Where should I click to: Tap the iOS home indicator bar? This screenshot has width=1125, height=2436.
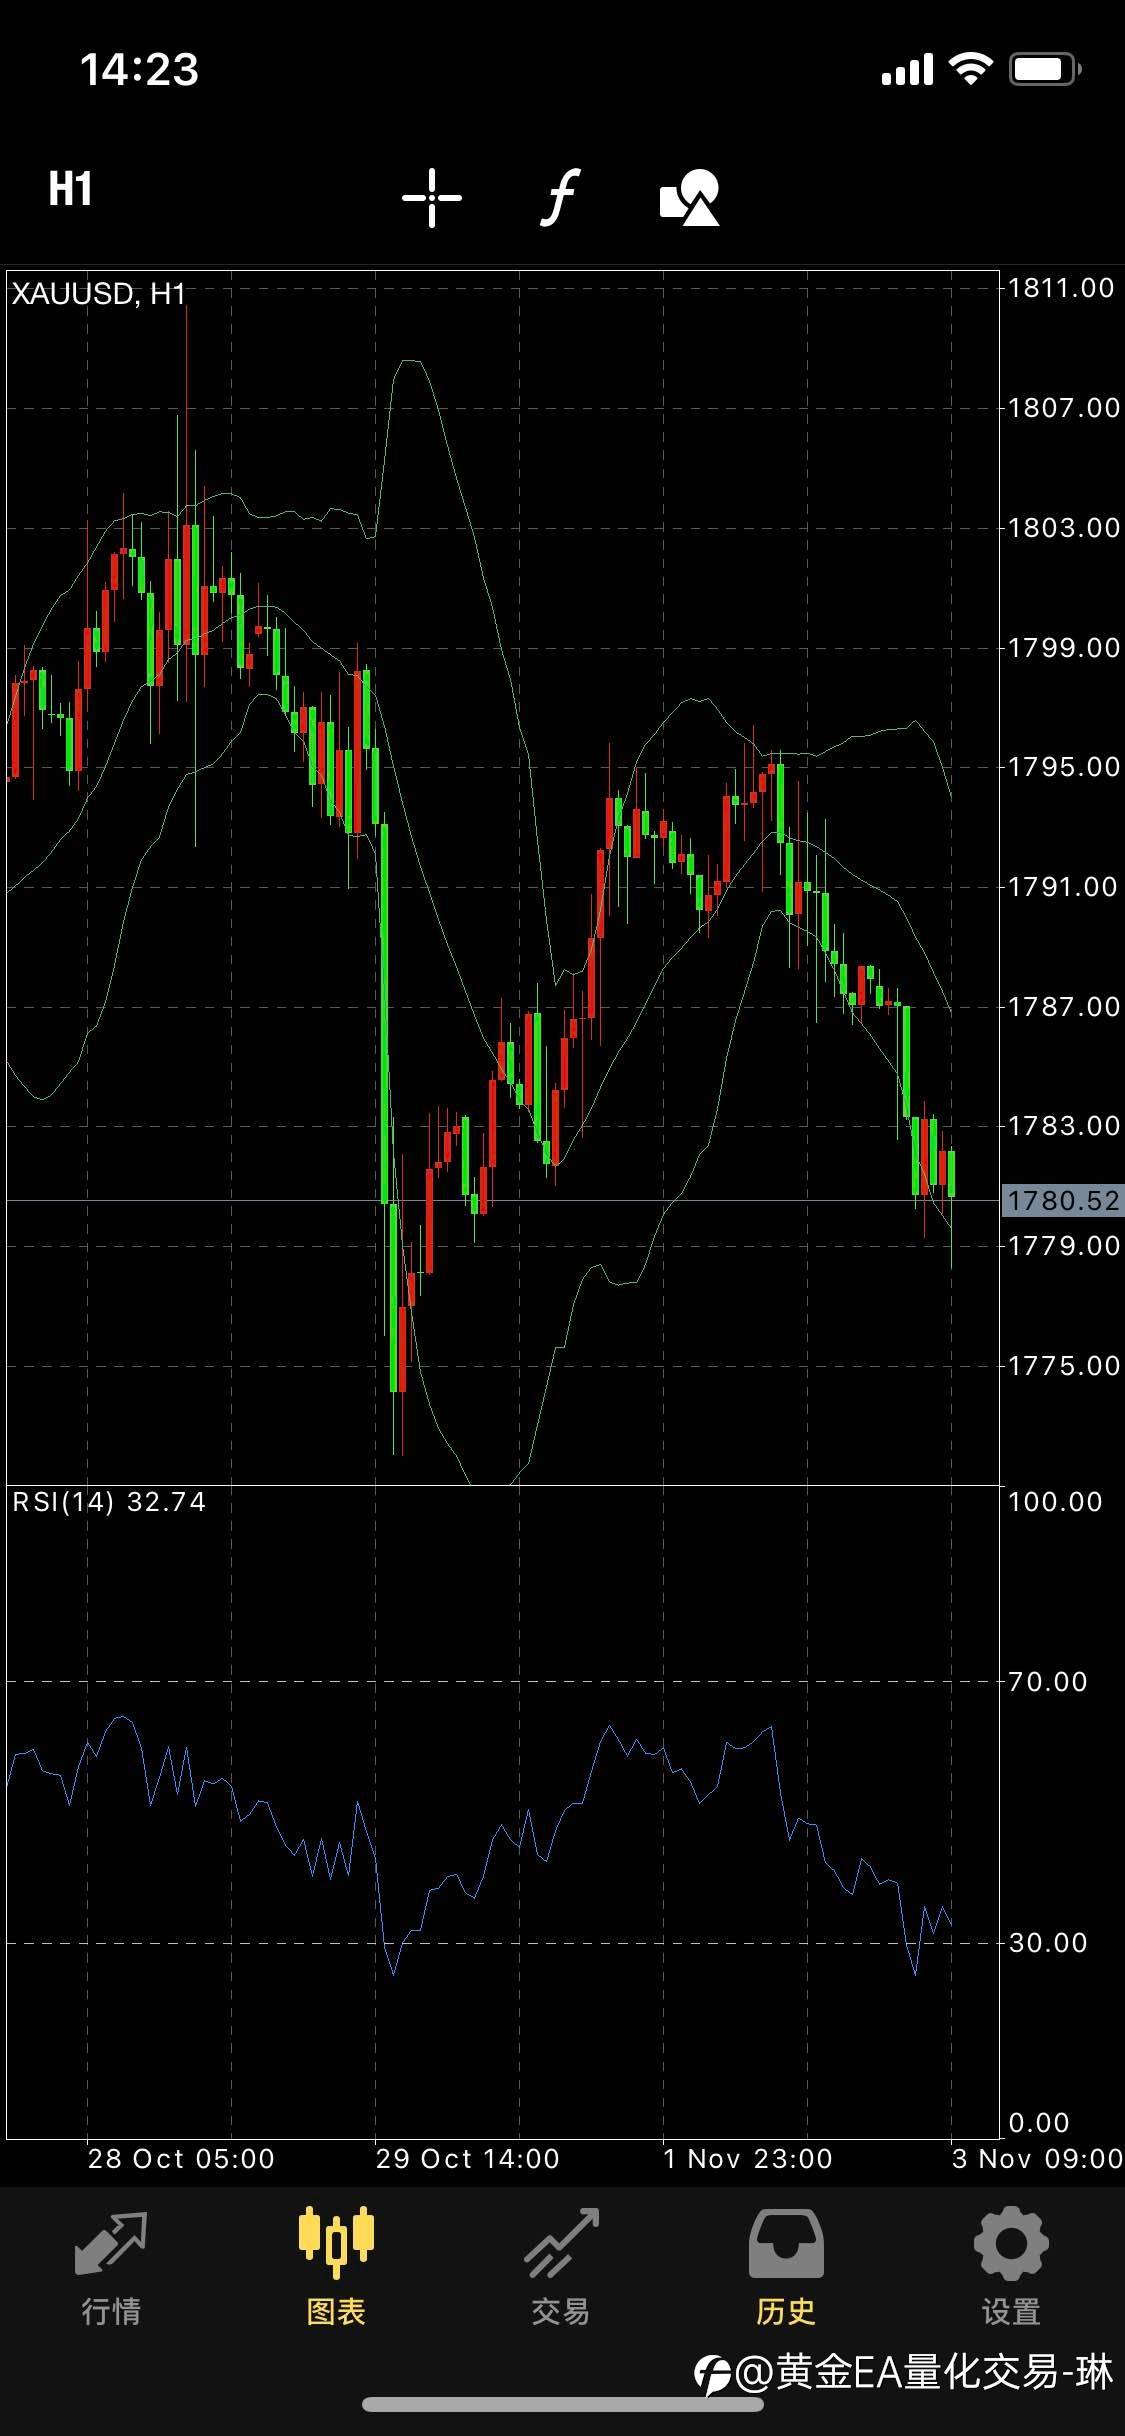pyautogui.click(x=563, y=2404)
